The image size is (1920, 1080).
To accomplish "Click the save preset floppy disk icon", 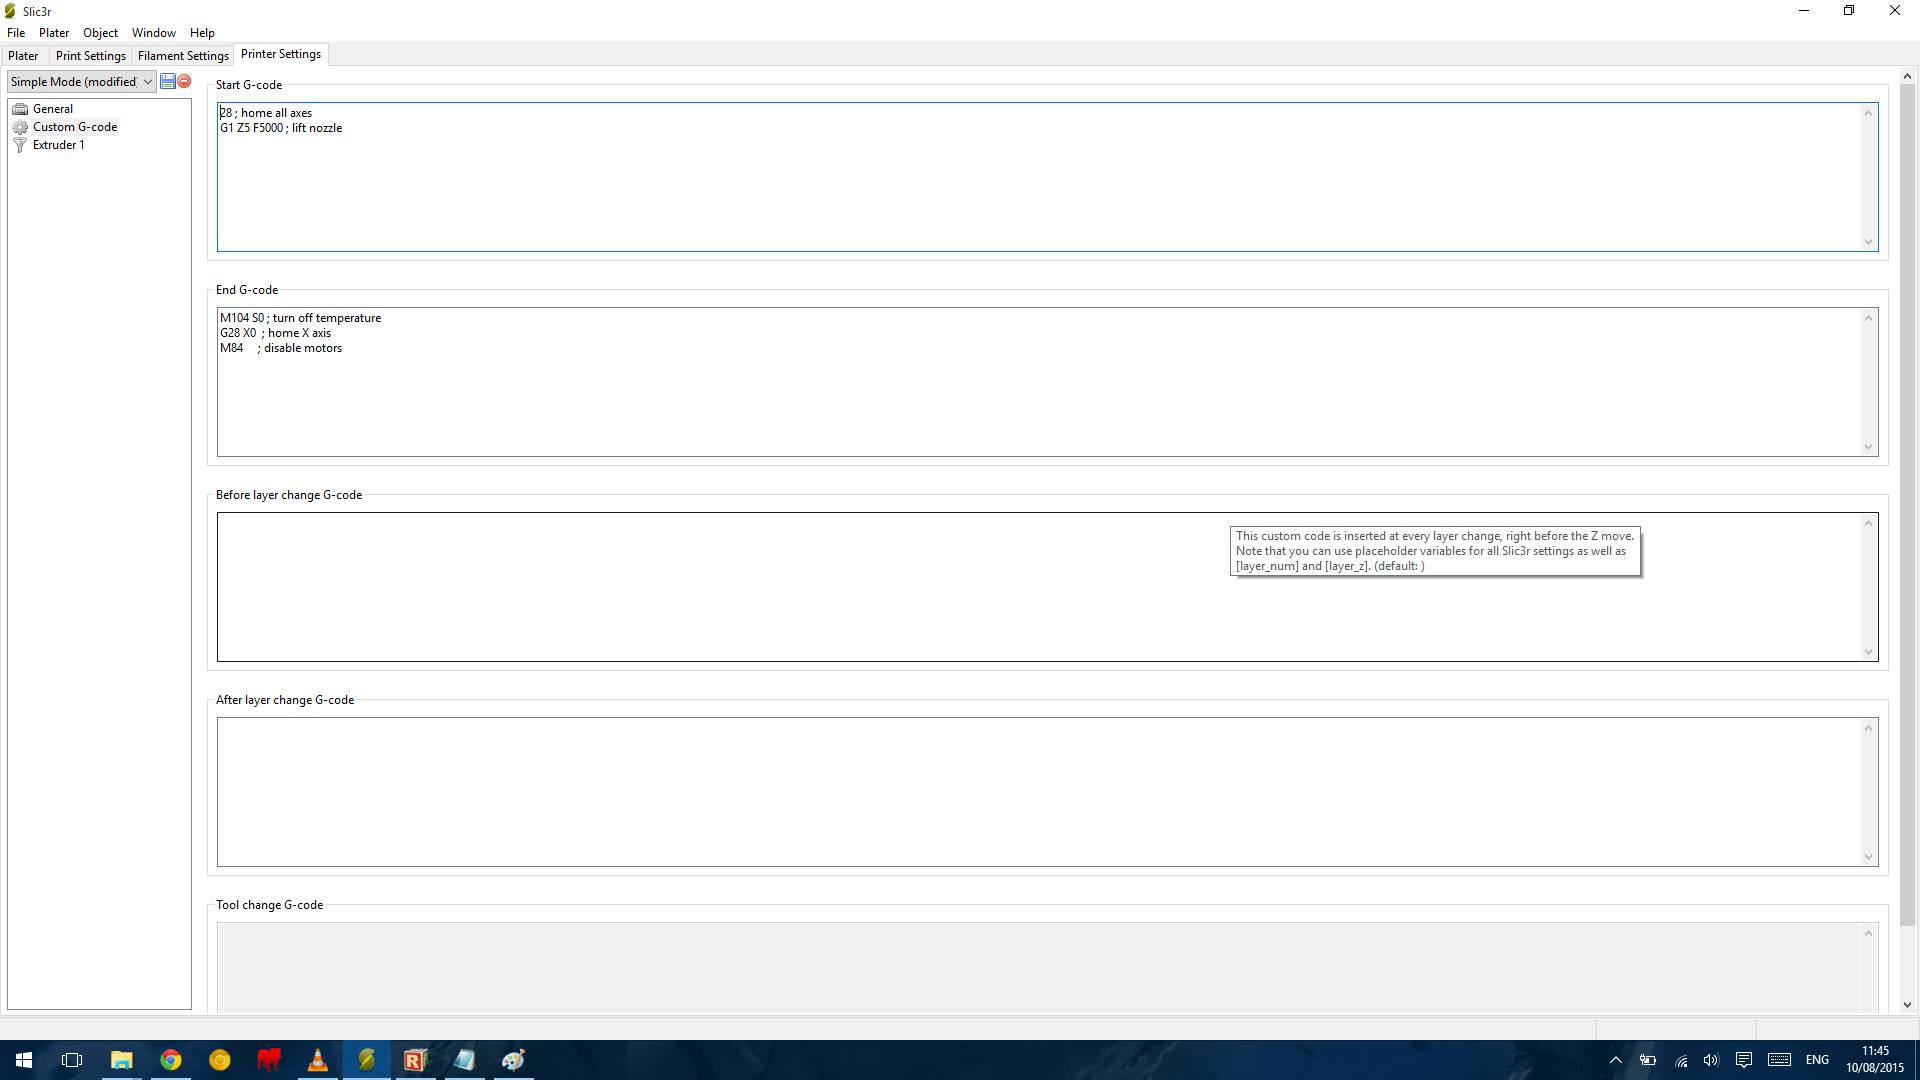I will (x=168, y=81).
